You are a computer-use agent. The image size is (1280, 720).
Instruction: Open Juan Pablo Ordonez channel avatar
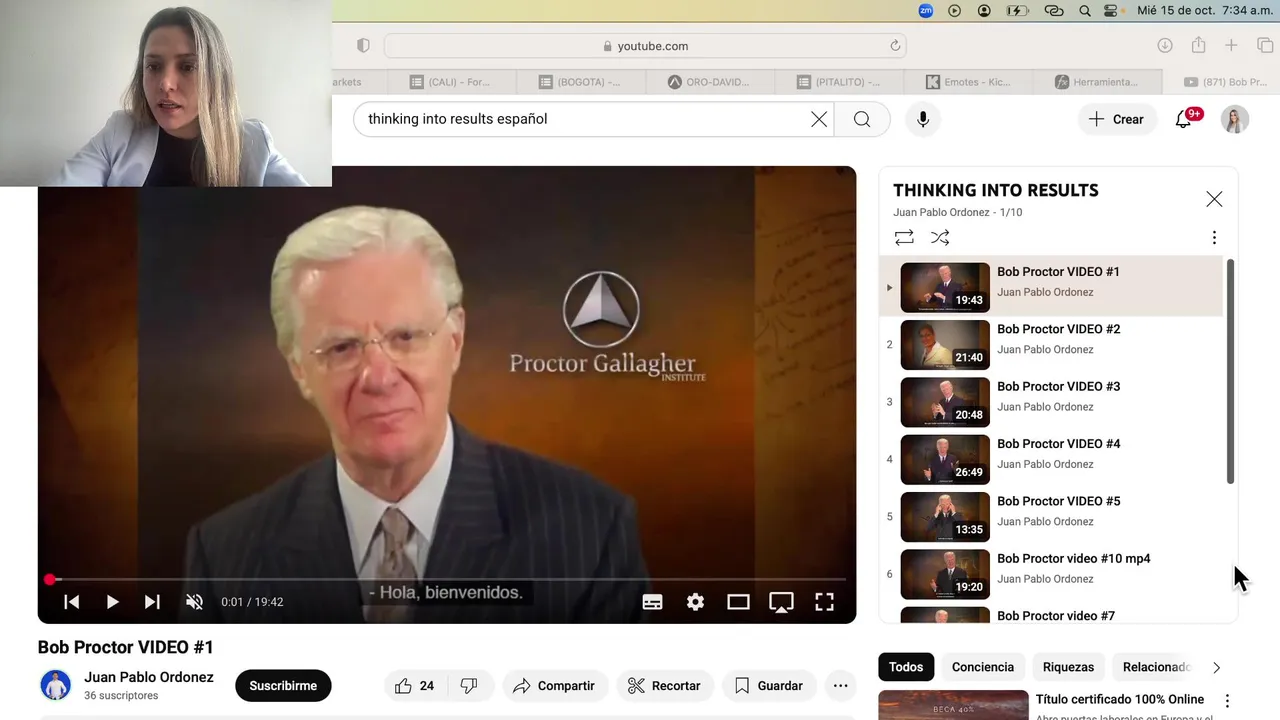click(56, 686)
